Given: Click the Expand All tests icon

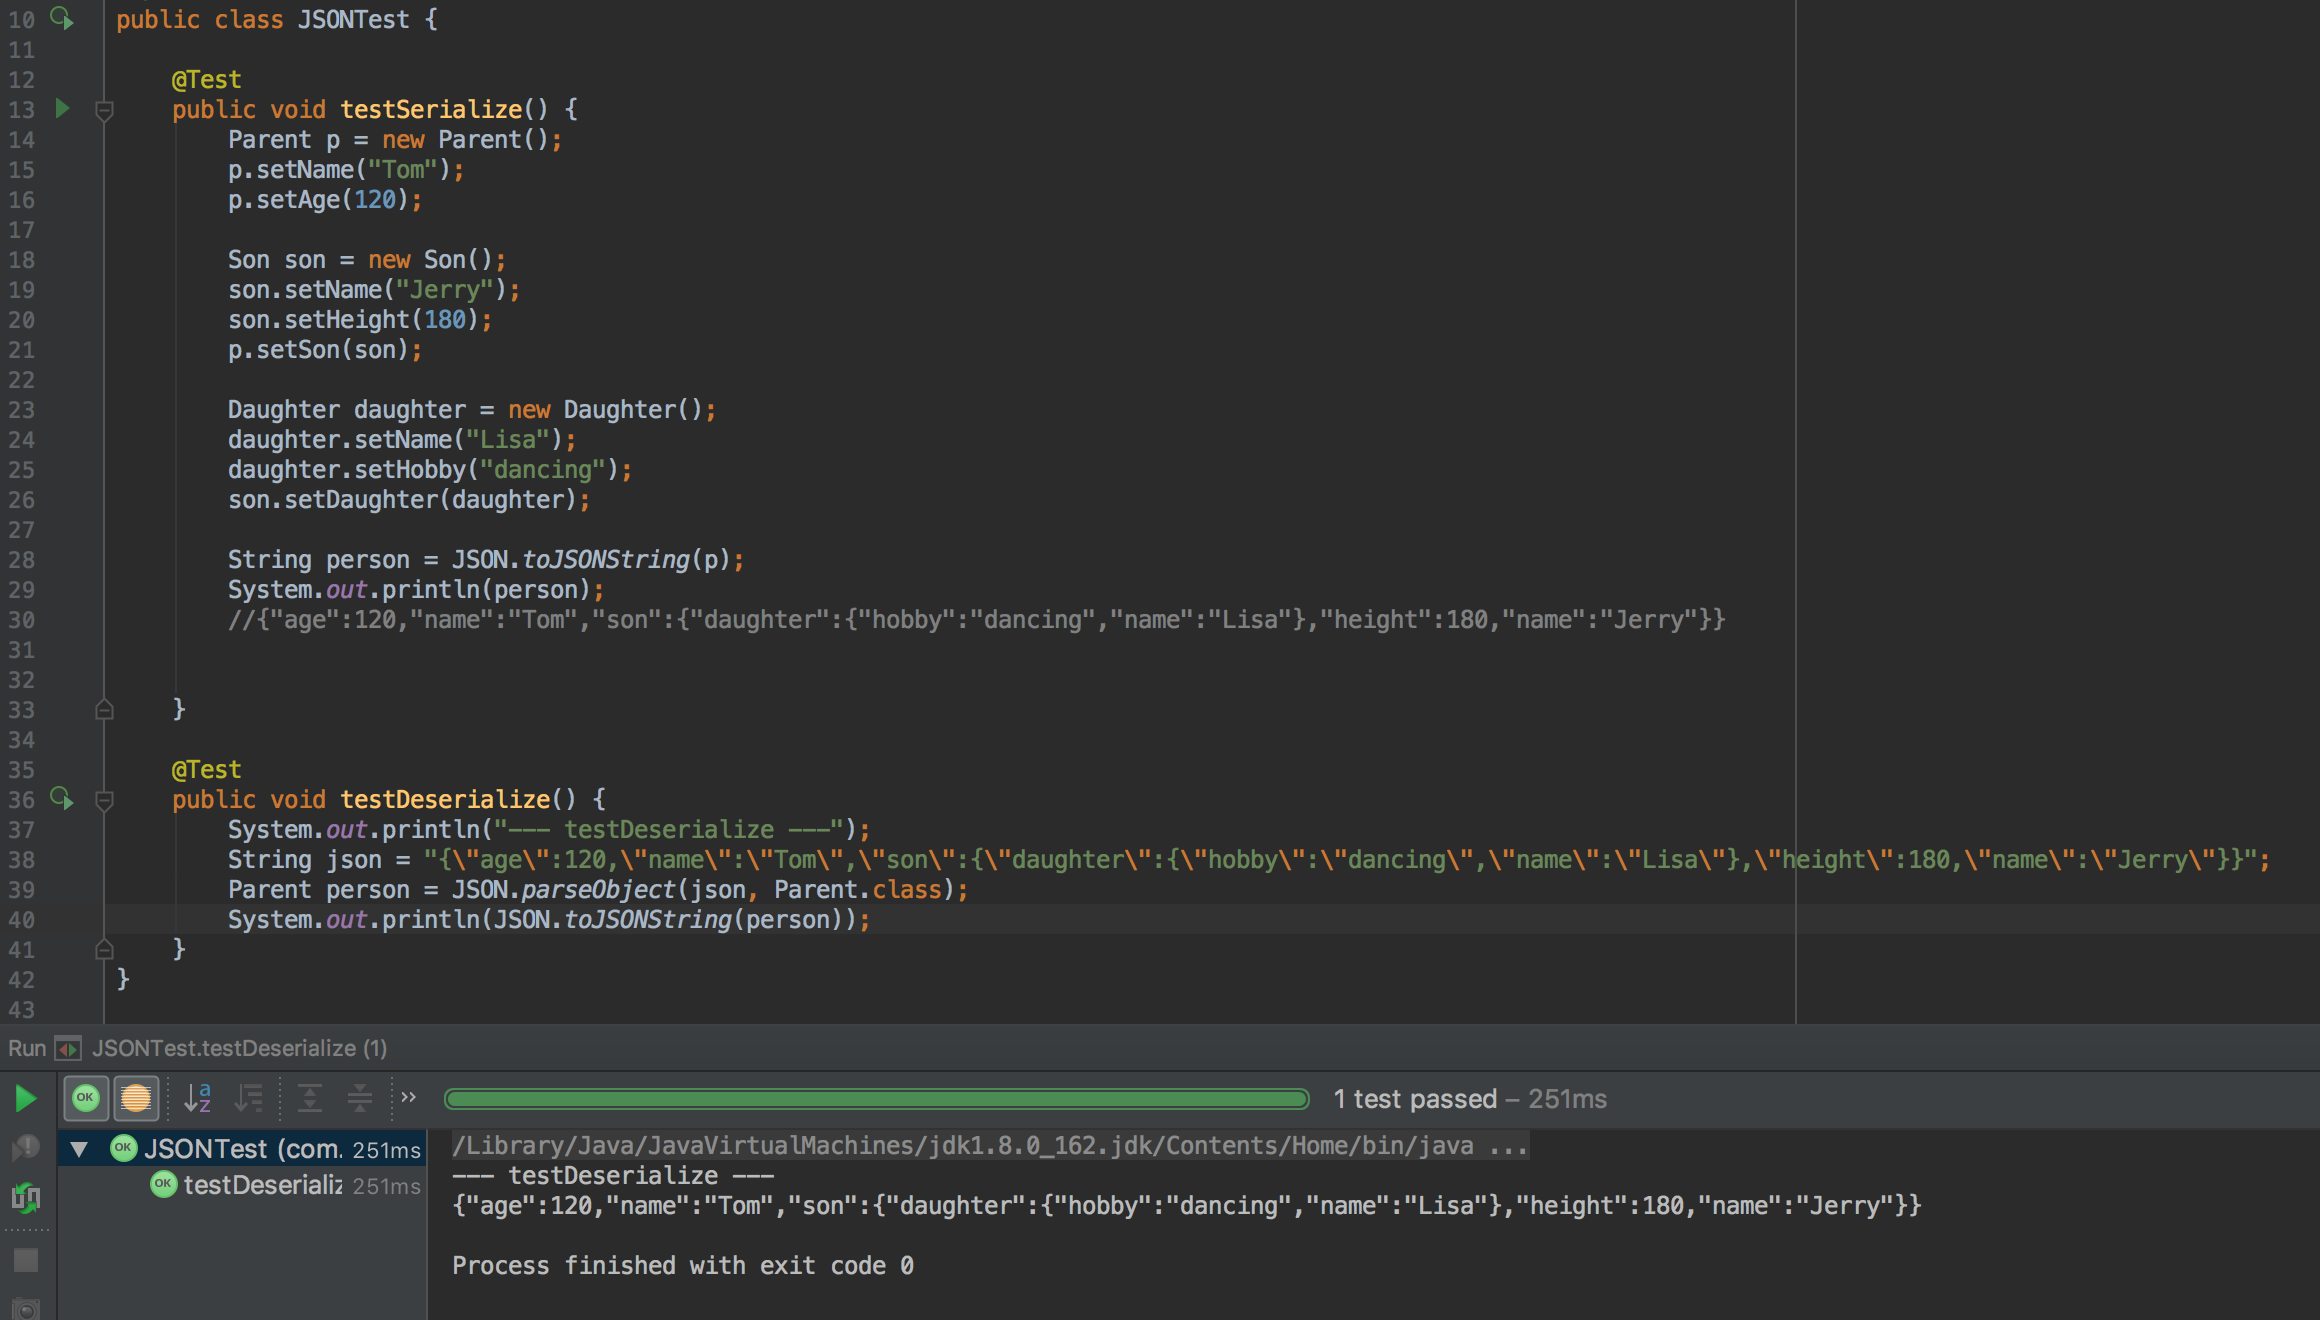Looking at the screenshot, I should [310, 1099].
